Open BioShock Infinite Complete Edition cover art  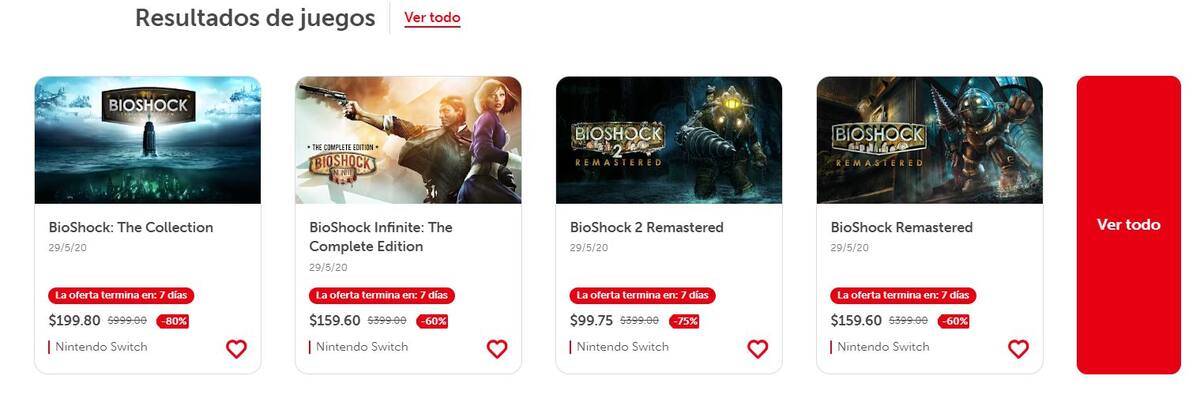[408, 140]
